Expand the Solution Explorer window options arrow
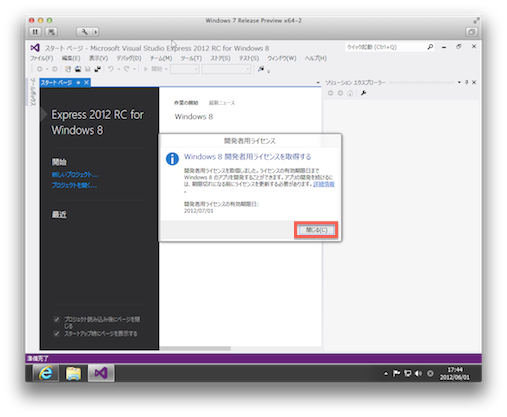The image size is (507, 417). coord(459,82)
